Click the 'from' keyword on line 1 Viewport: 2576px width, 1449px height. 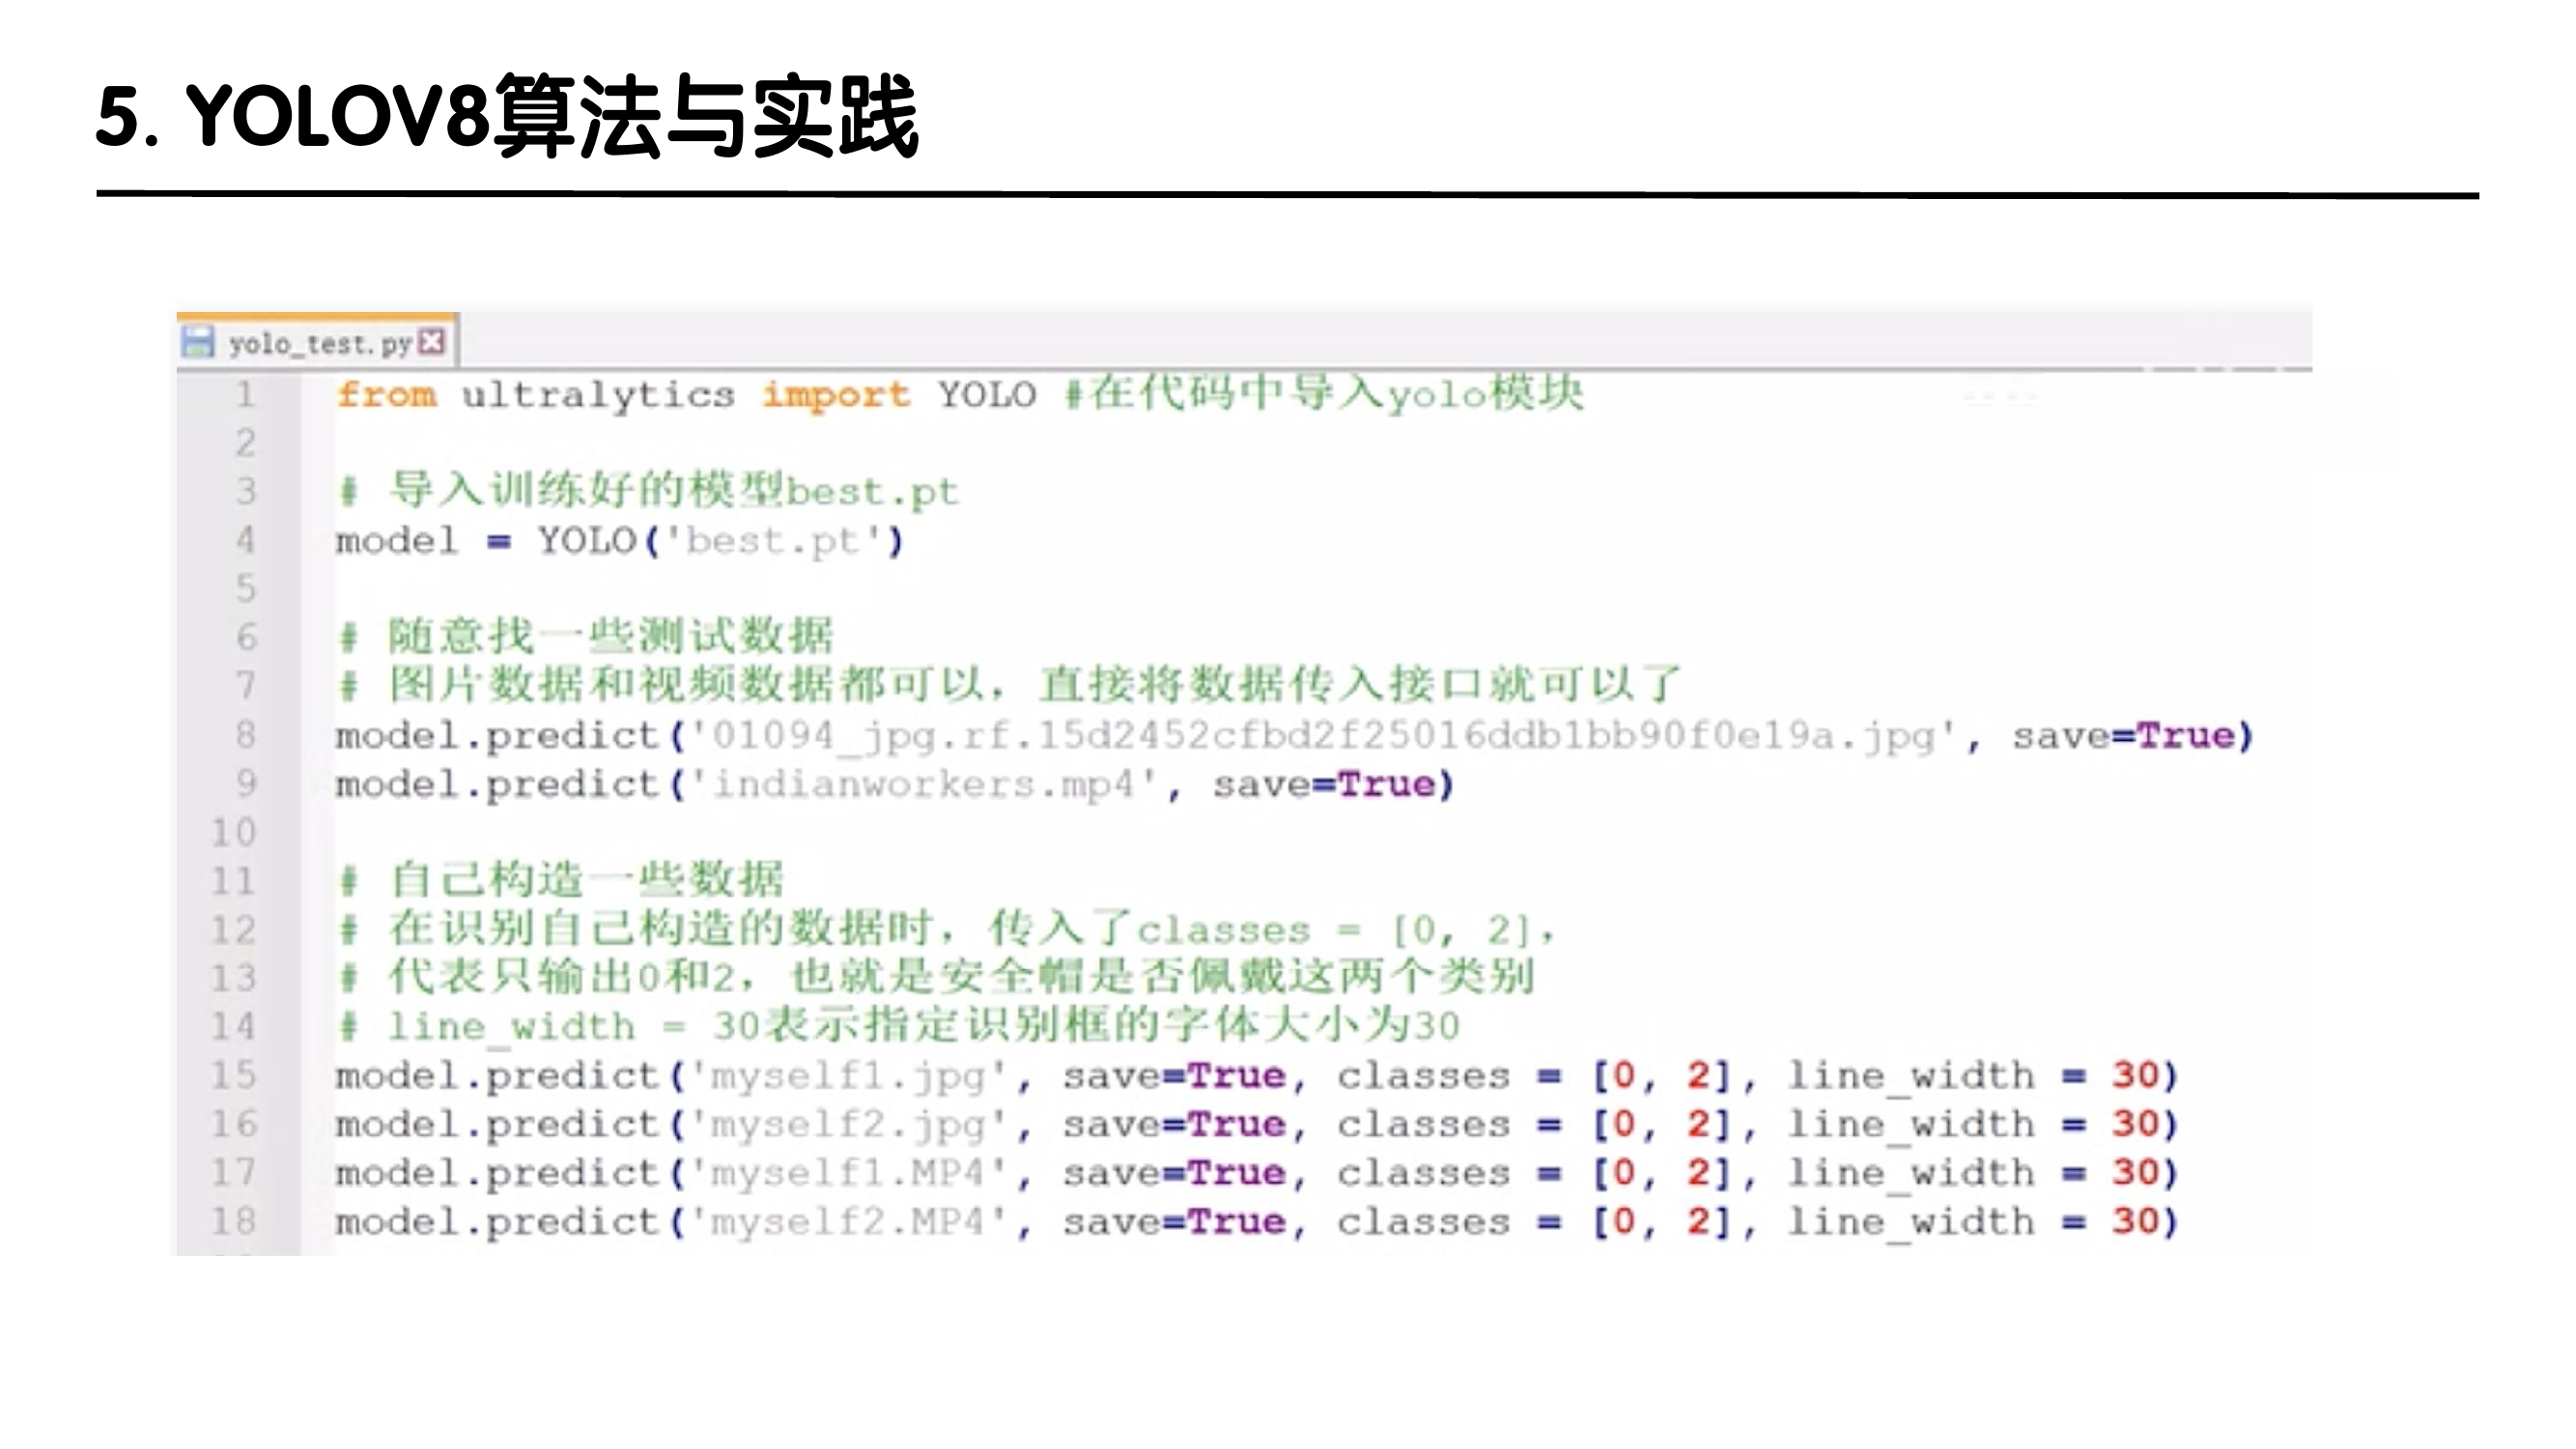pyautogui.click(x=386, y=395)
